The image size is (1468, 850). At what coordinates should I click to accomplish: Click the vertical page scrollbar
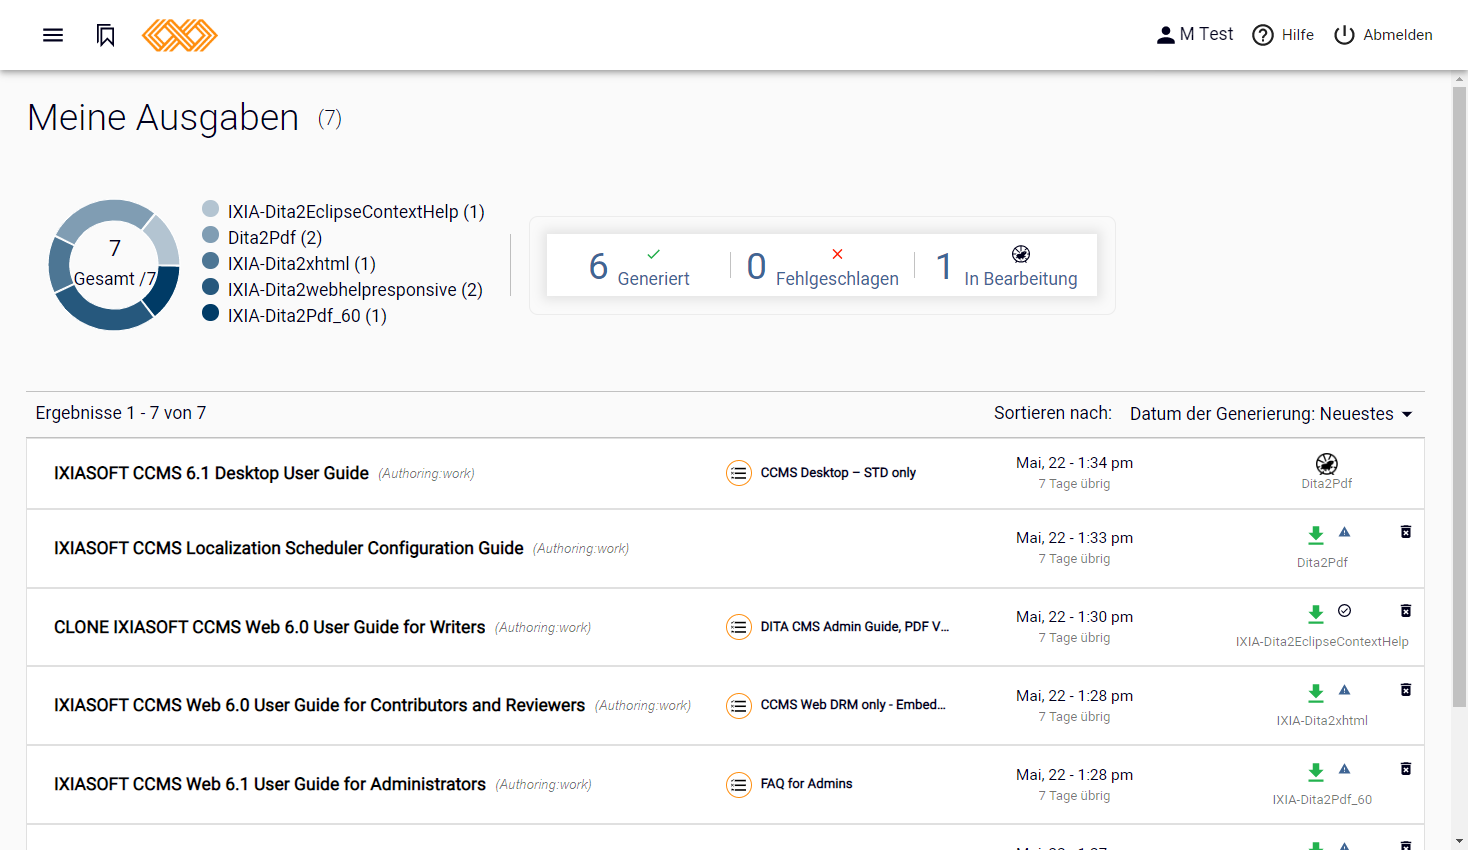[x=1460, y=395]
